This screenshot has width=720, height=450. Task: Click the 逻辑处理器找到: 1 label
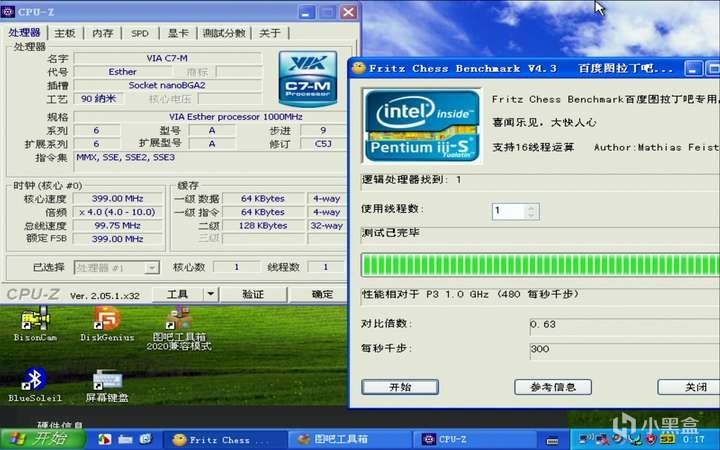tap(411, 180)
